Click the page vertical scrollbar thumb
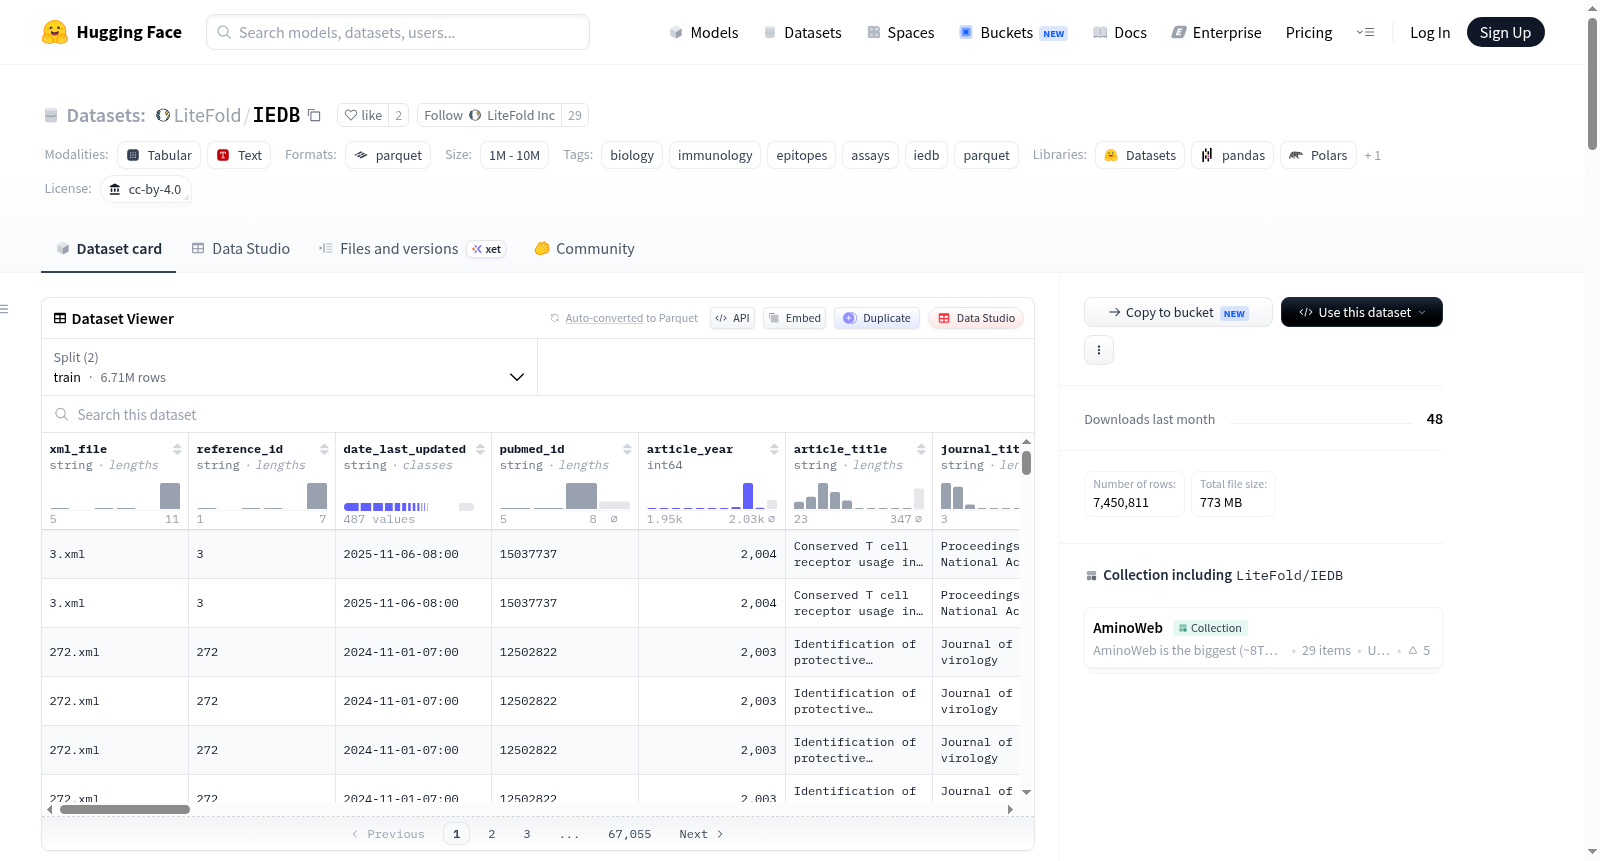The image size is (1600, 861). pos(1592,83)
